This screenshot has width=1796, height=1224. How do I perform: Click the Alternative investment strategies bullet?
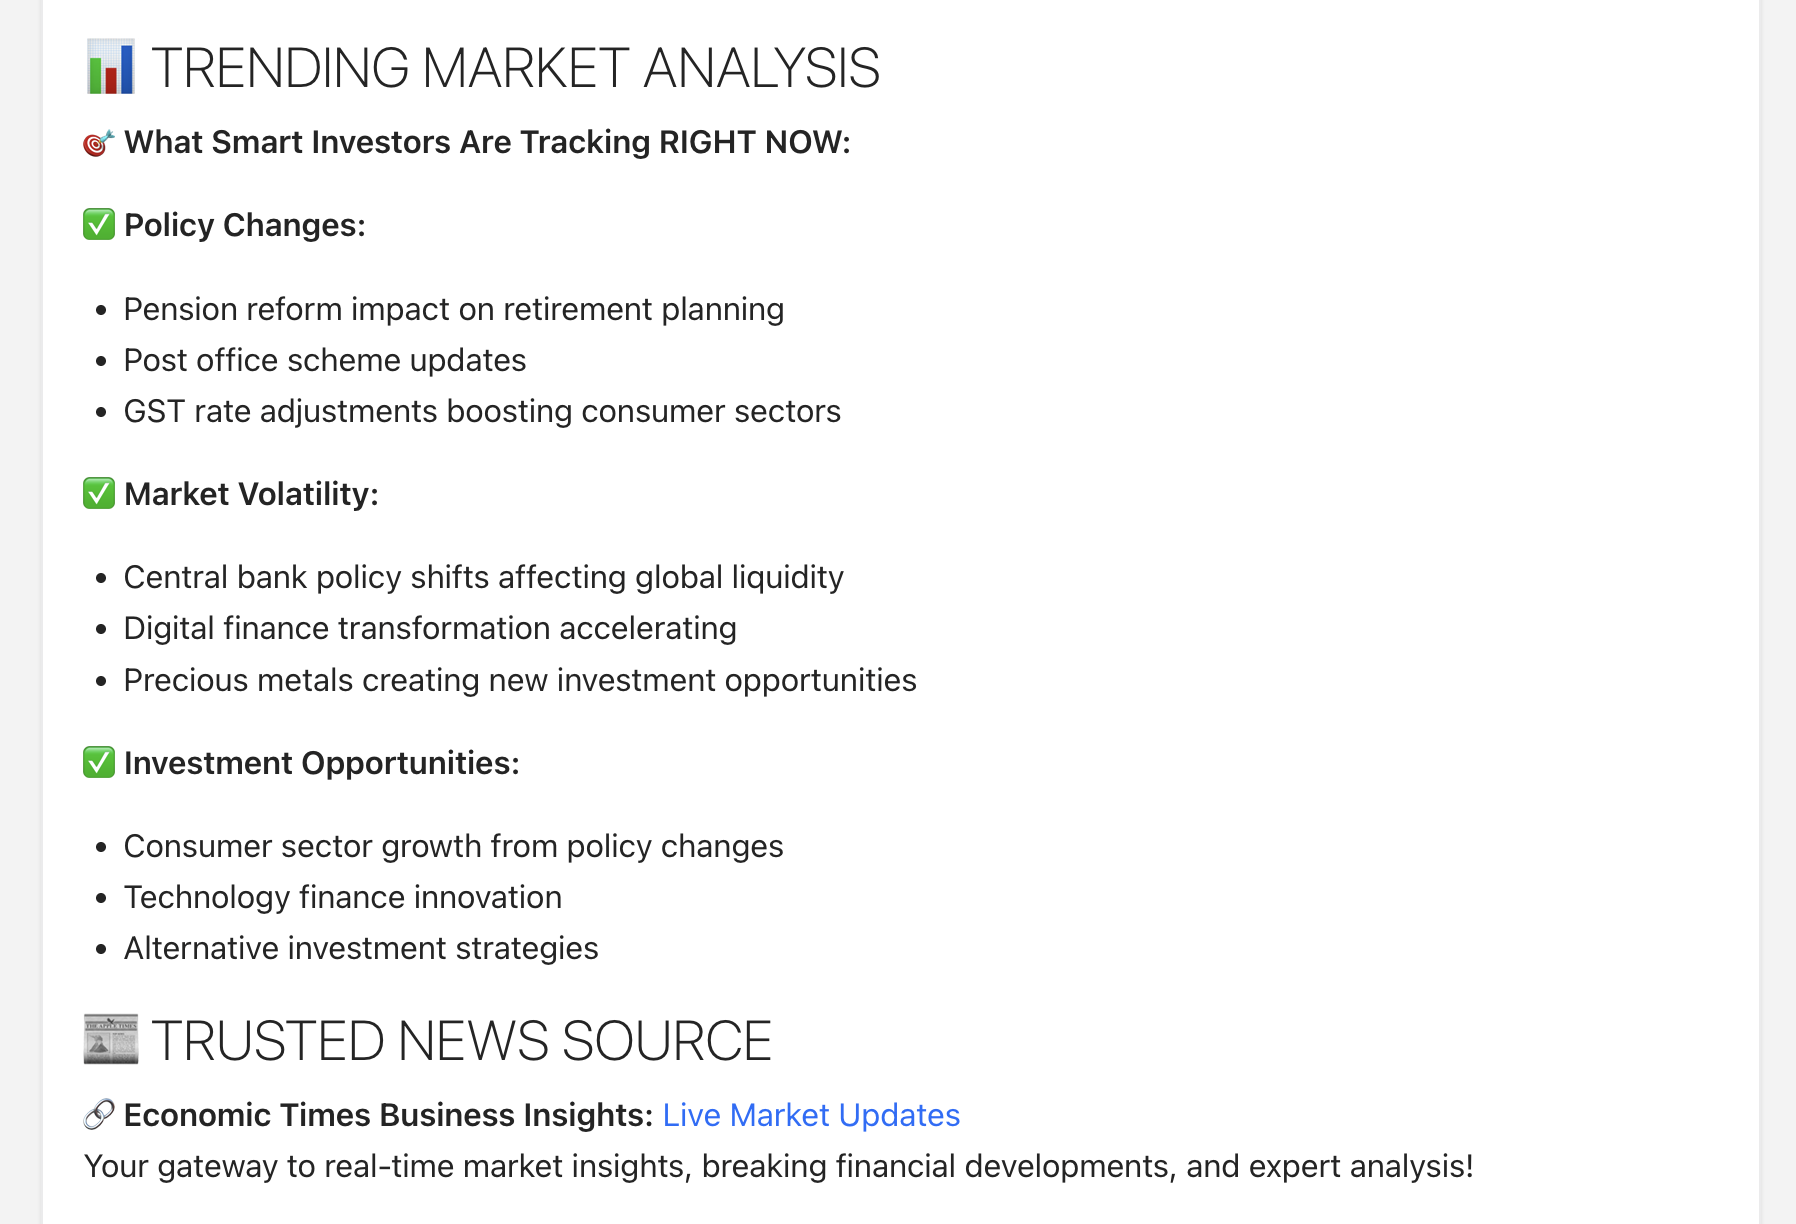(x=361, y=949)
